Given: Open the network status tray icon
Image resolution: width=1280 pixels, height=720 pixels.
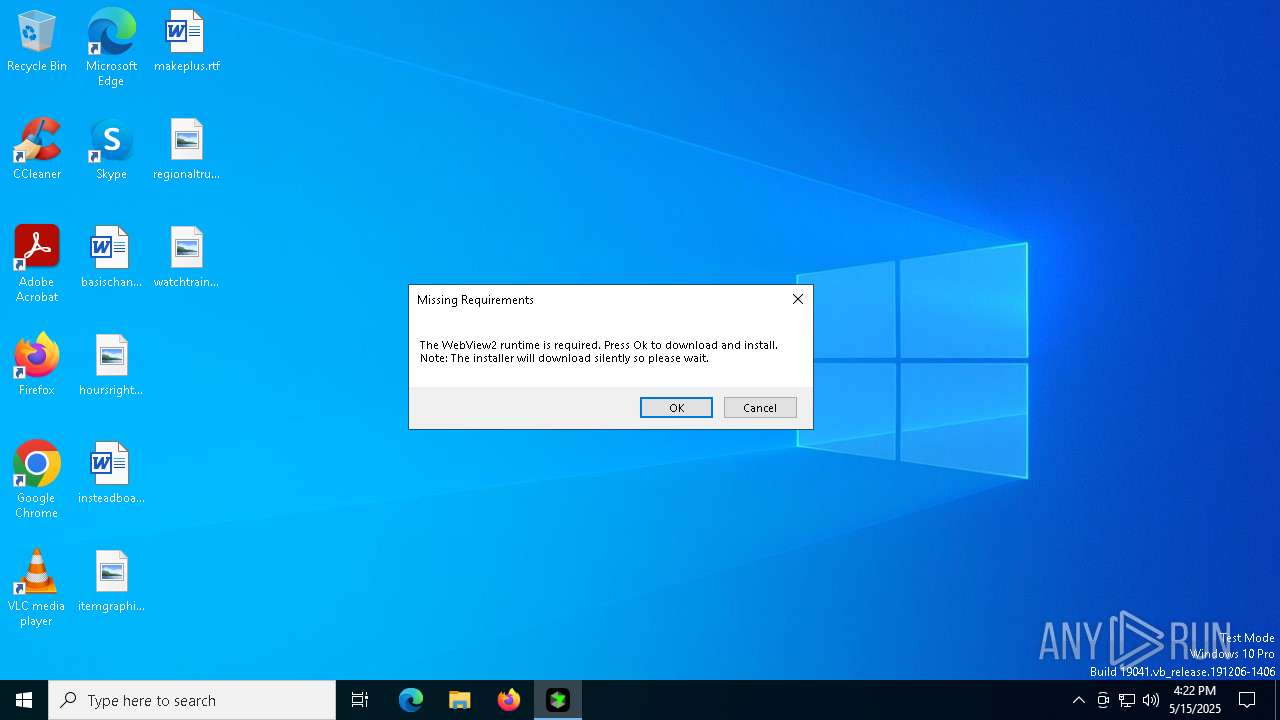Looking at the screenshot, I should pyautogui.click(x=1127, y=700).
